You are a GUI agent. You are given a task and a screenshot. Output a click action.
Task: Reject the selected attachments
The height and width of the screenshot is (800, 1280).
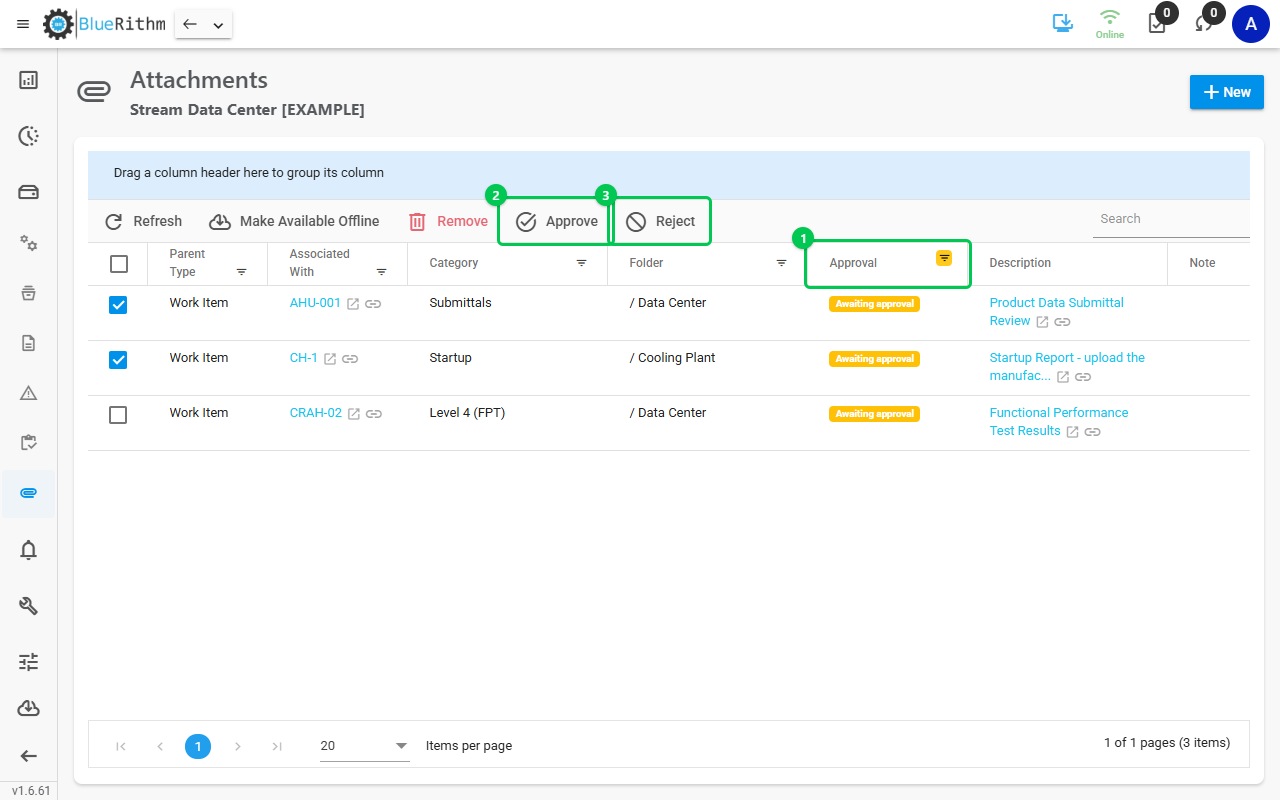pos(661,222)
